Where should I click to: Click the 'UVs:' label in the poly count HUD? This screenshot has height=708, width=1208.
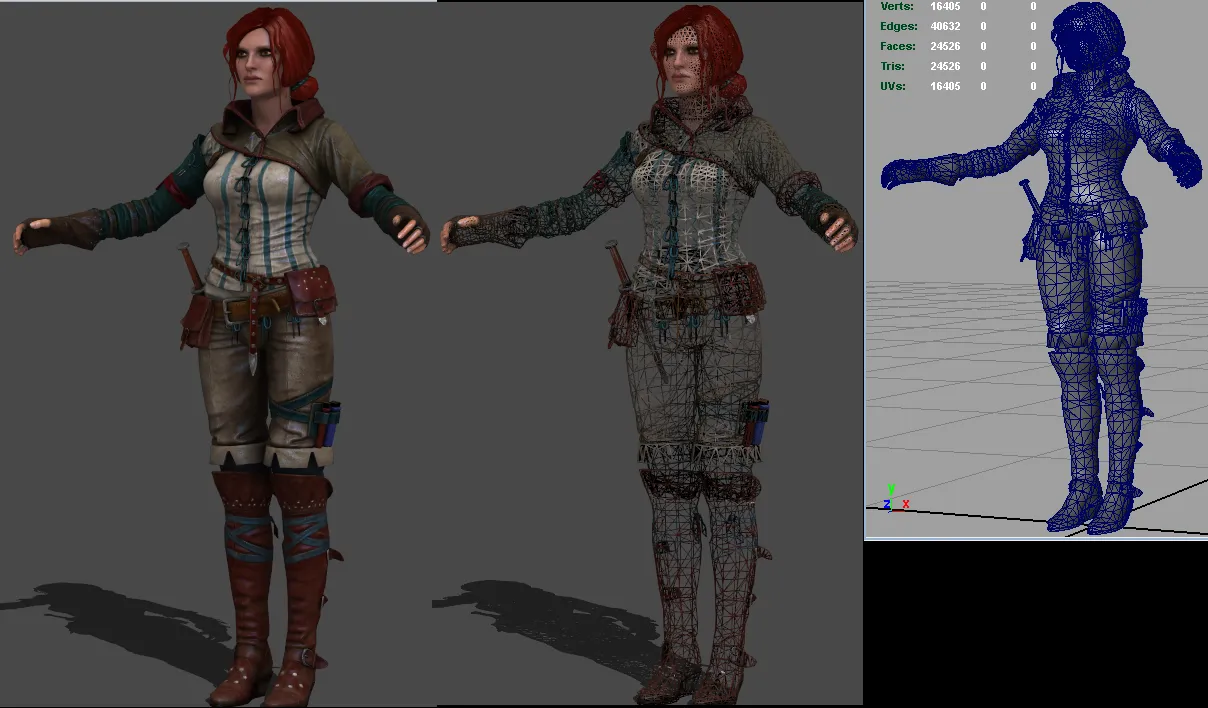[894, 87]
